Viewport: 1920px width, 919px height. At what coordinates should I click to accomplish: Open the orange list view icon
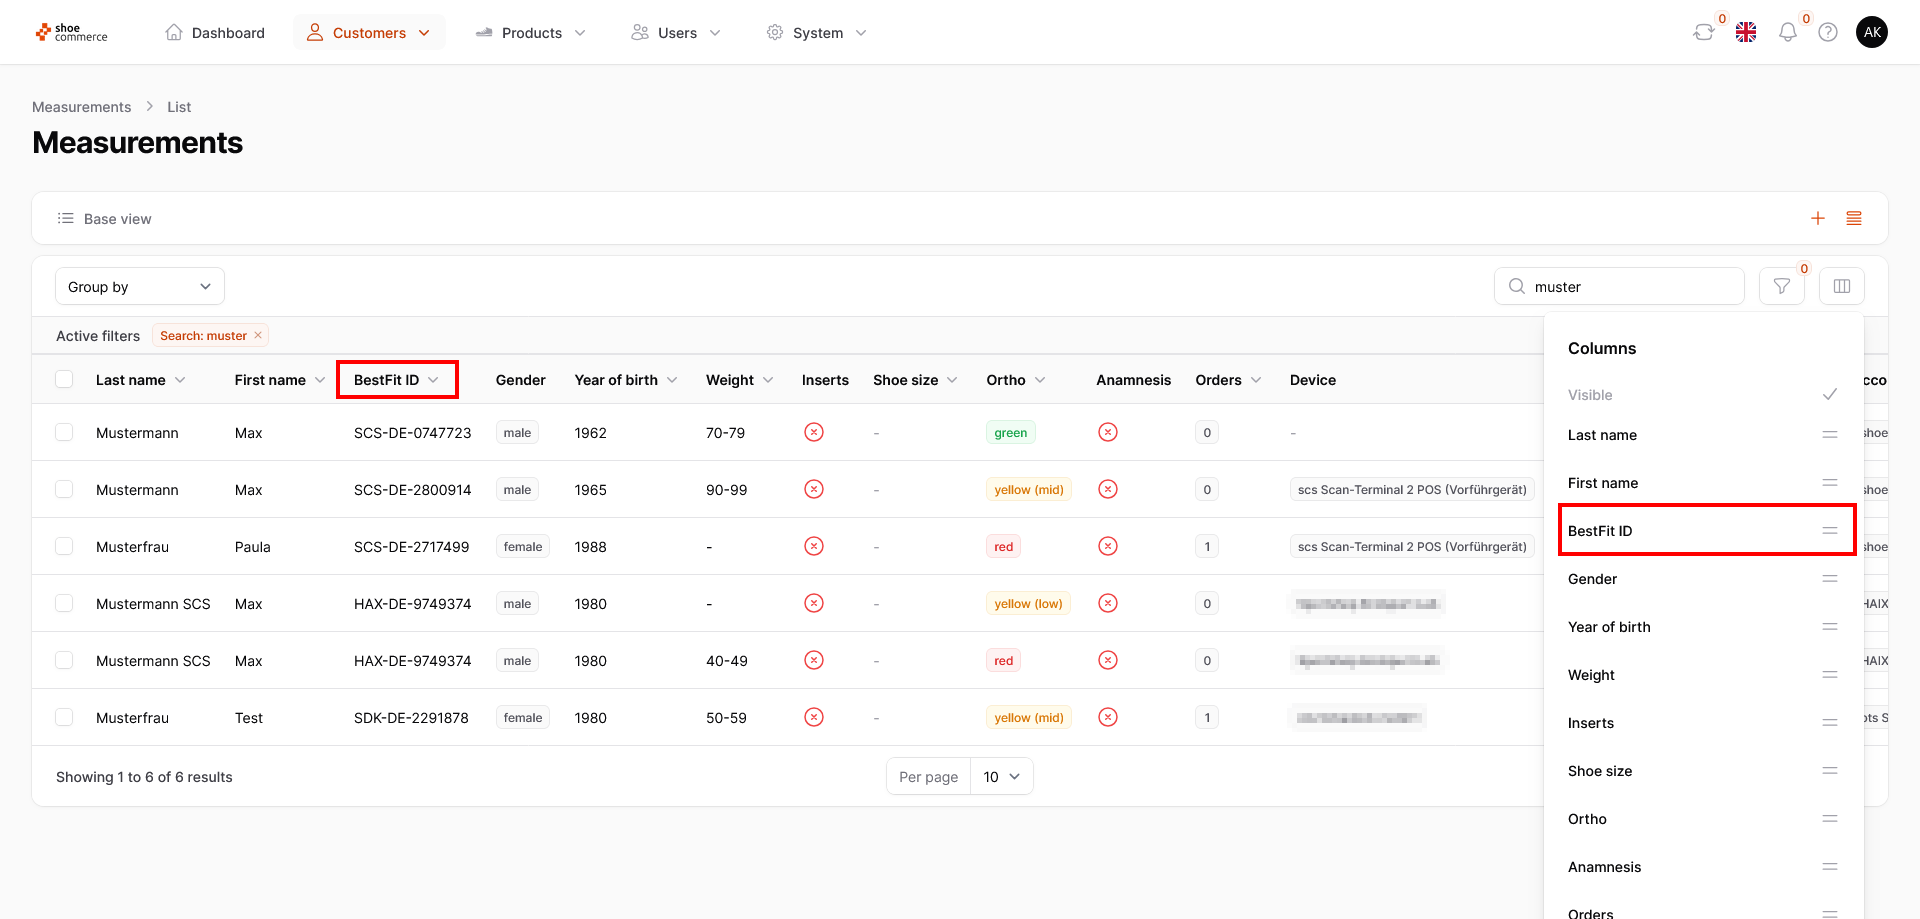[x=1853, y=219]
